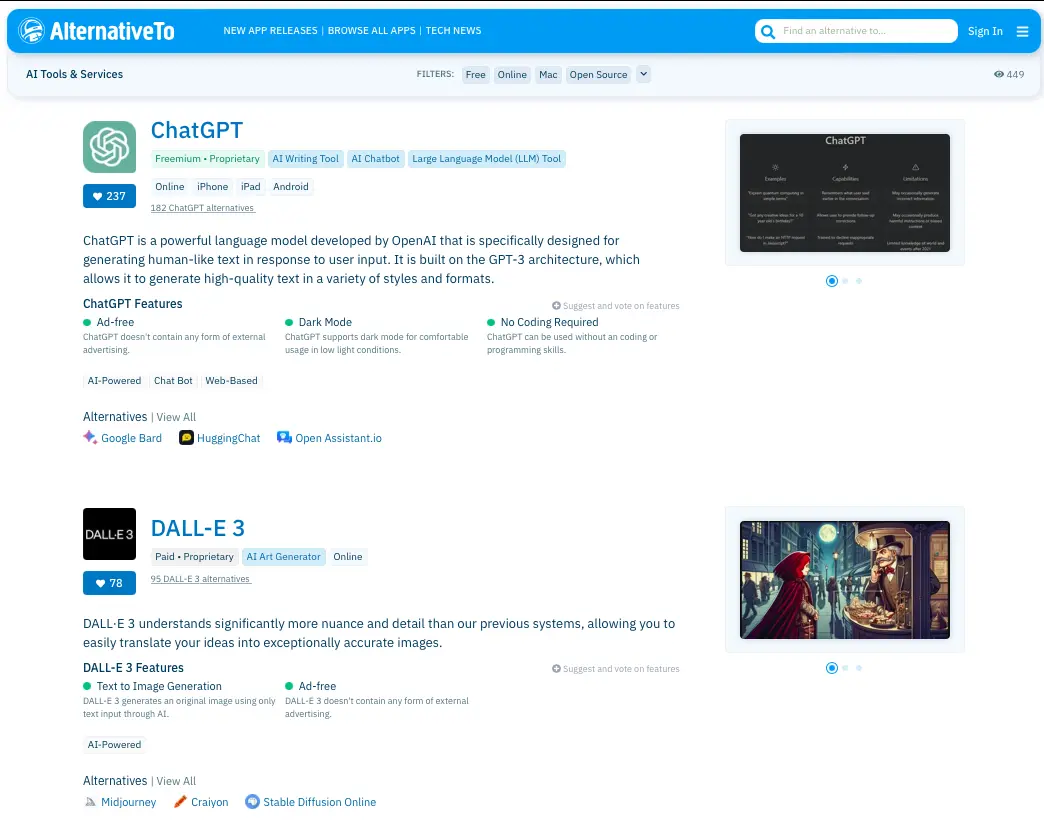The width and height of the screenshot is (1044, 820).
Task: Open the Browse All Apps menu
Action: (x=371, y=31)
